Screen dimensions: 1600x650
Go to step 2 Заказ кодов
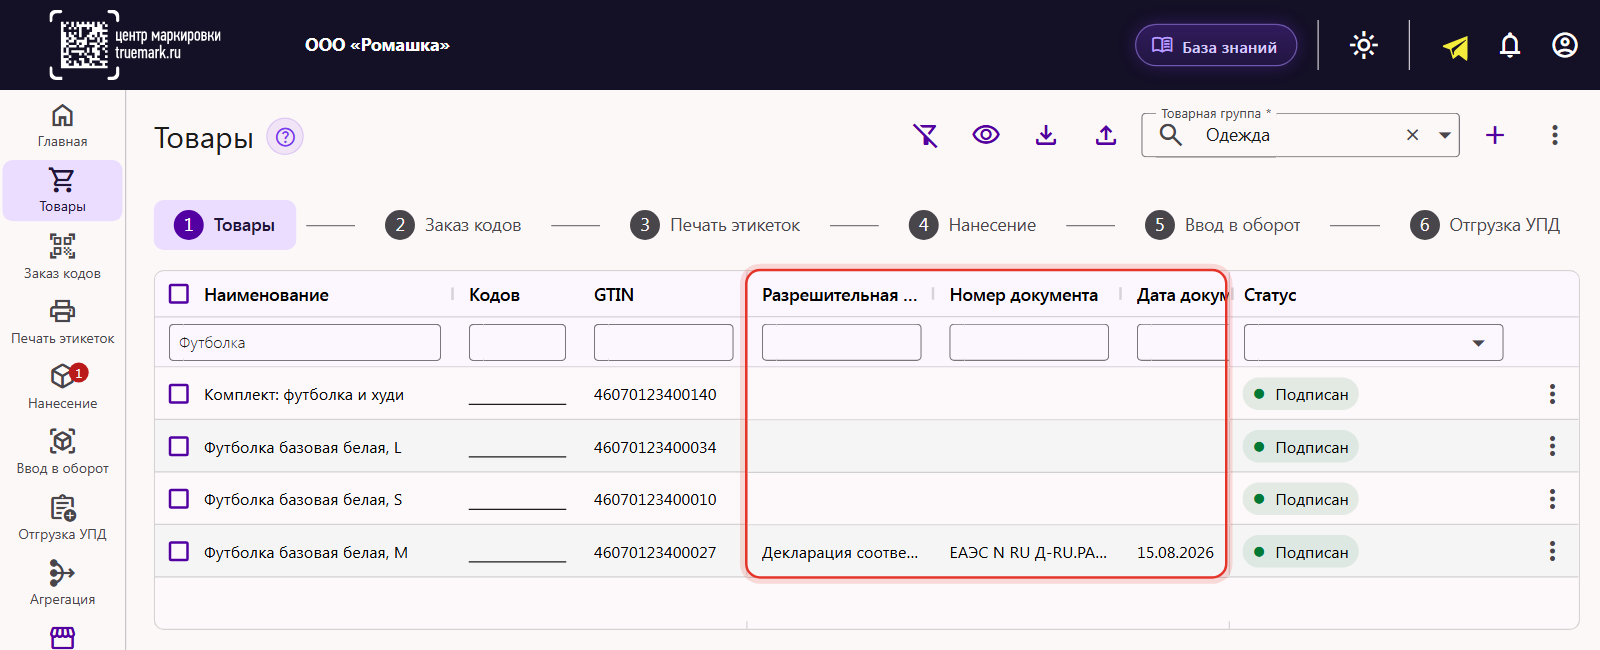pos(453,225)
